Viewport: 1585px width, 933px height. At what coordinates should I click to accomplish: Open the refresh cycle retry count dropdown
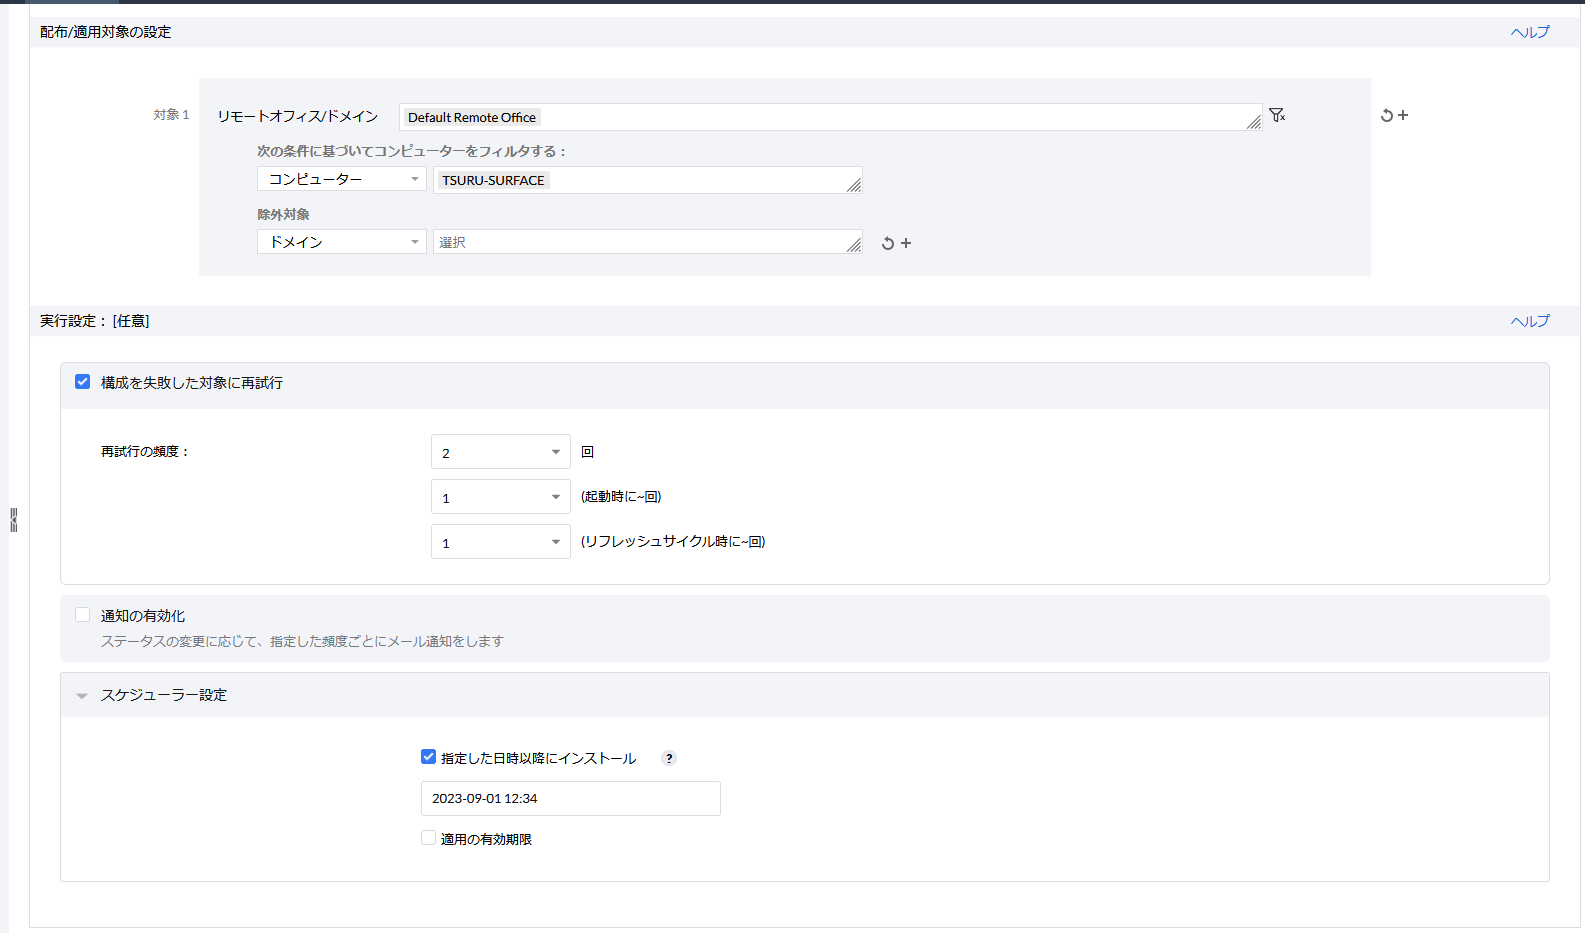tap(501, 542)
